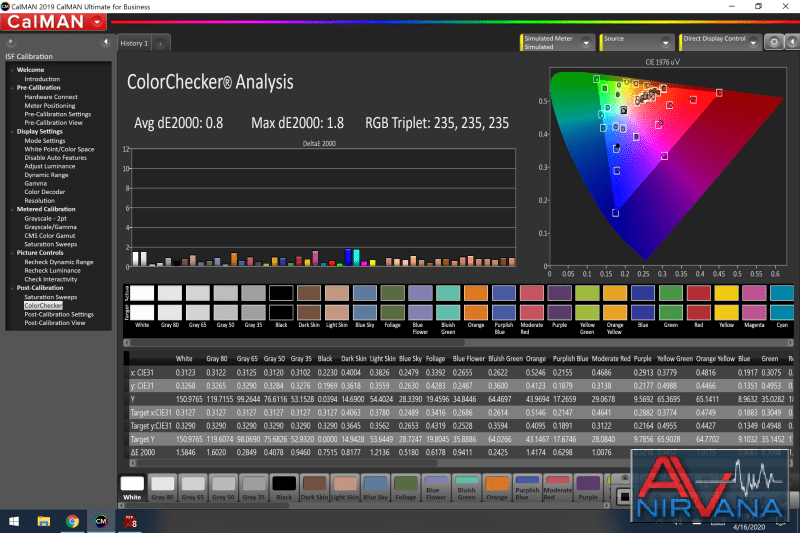Go to Hardware Connect step

click(51, 97)
